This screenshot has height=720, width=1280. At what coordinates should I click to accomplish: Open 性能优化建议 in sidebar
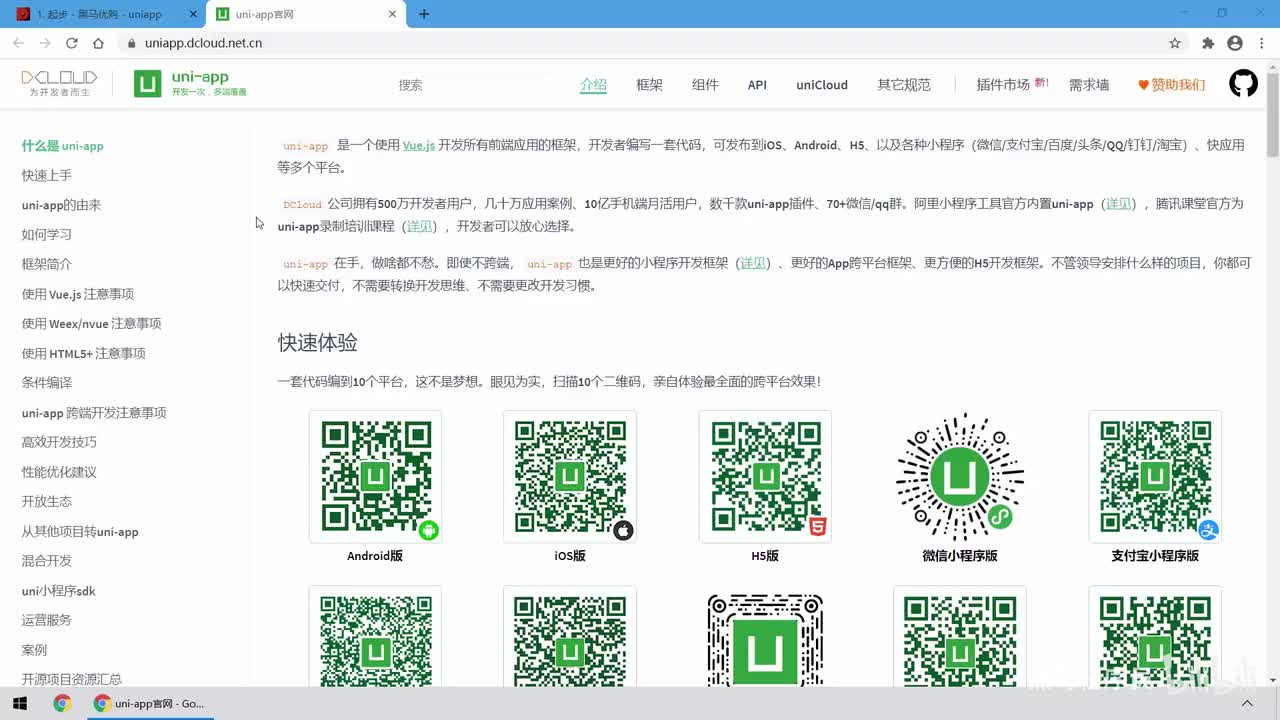click(x=59, y=472)
